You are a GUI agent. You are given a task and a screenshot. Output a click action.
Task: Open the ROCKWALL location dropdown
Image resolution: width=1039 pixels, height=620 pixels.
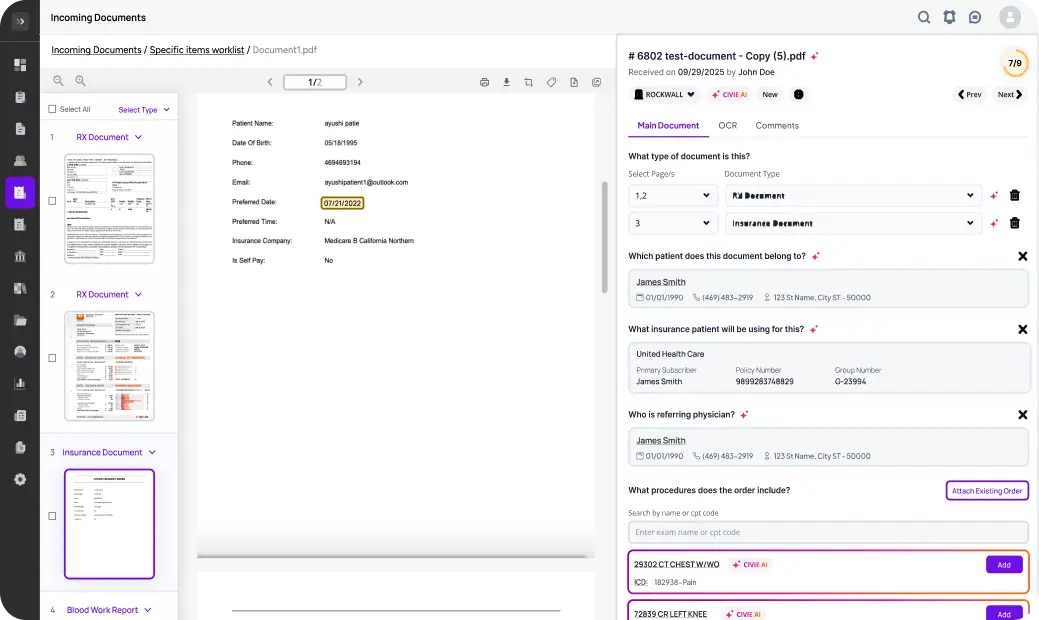[x=664, y=95]
